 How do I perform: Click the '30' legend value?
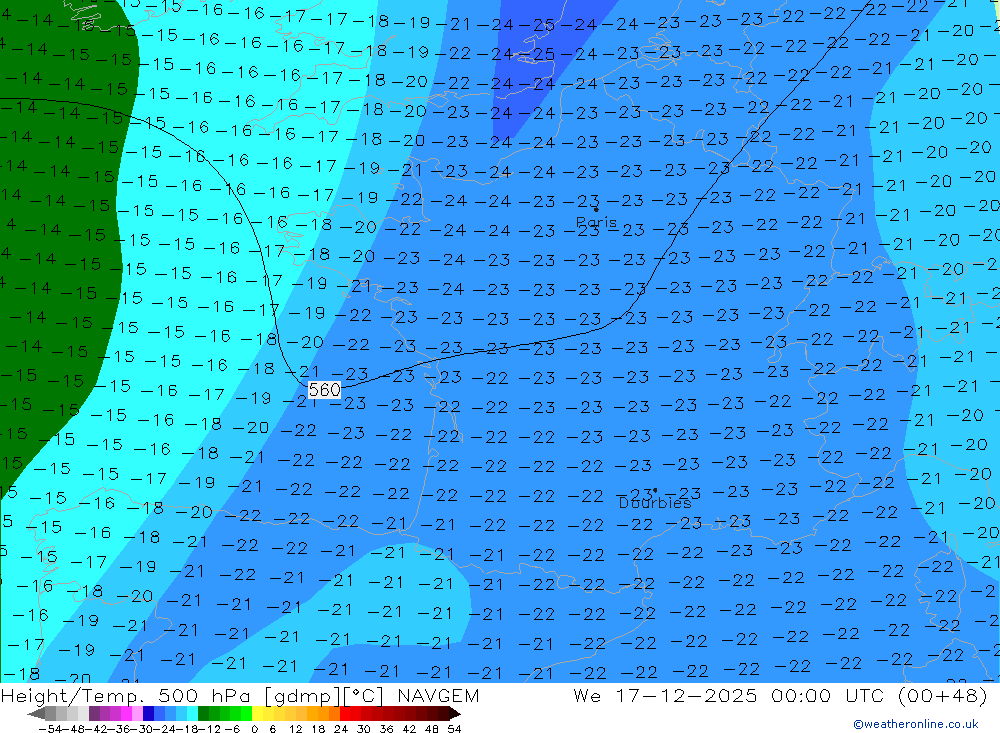pyautogui.click(x=364, y=729)
